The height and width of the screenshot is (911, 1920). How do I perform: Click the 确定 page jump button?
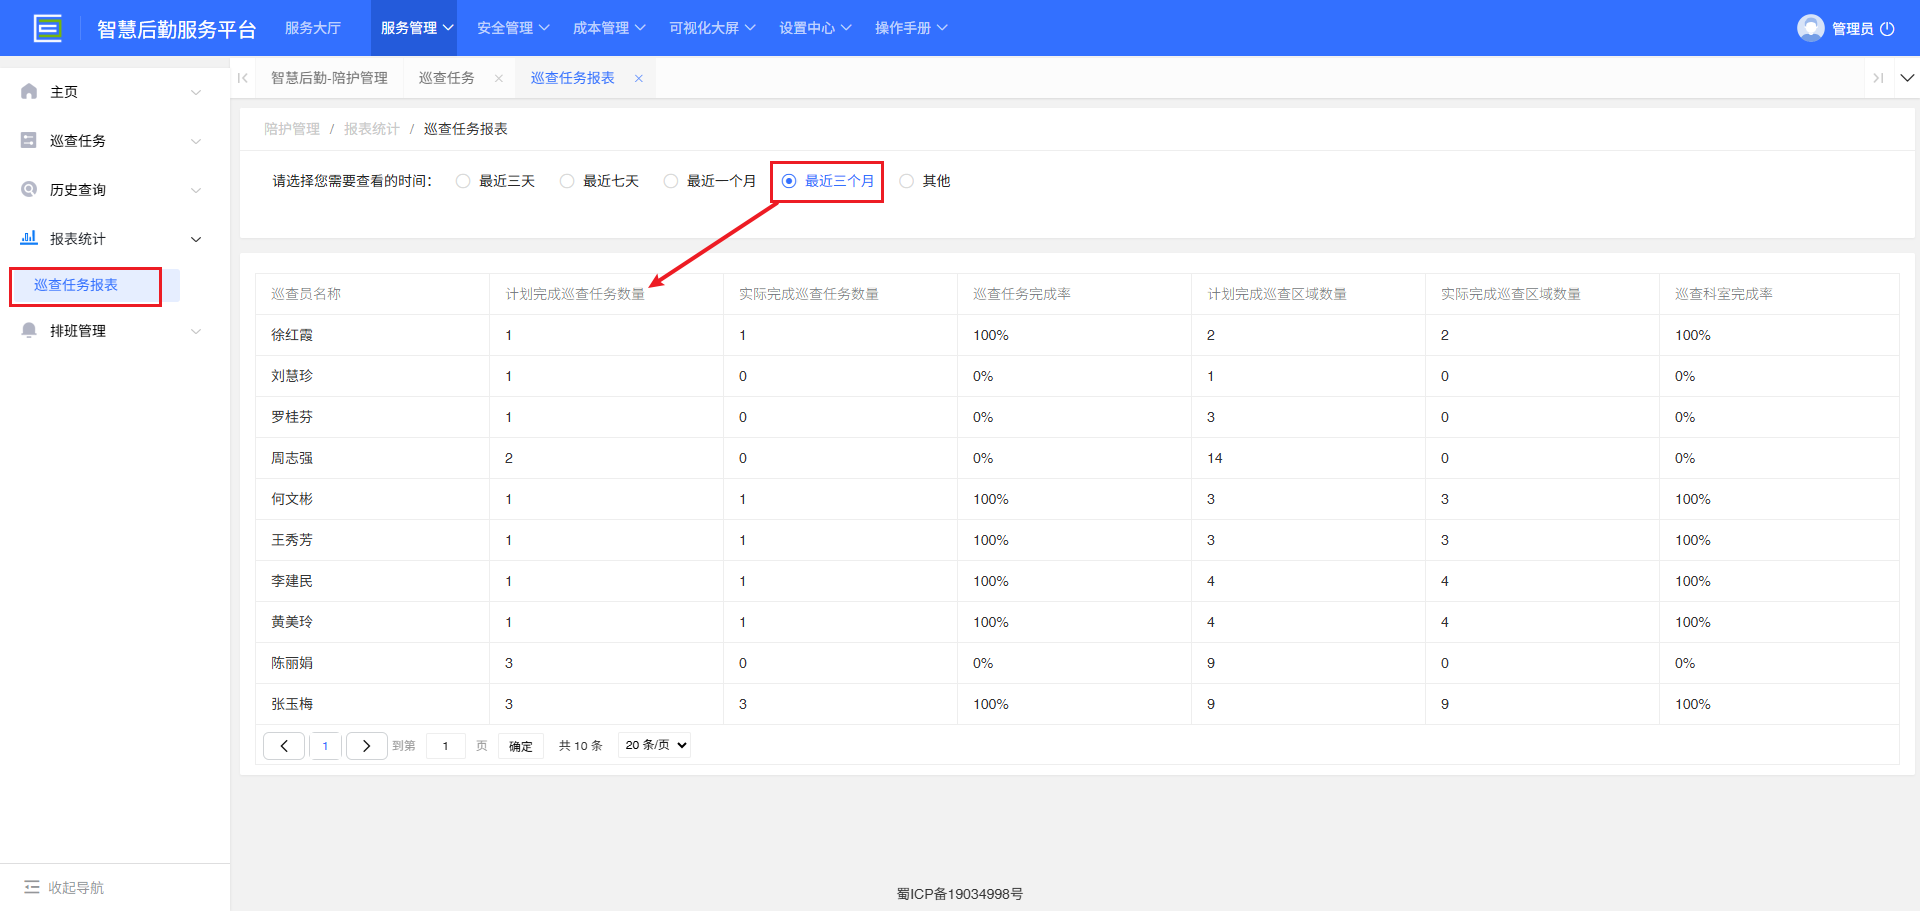[521, 746]
